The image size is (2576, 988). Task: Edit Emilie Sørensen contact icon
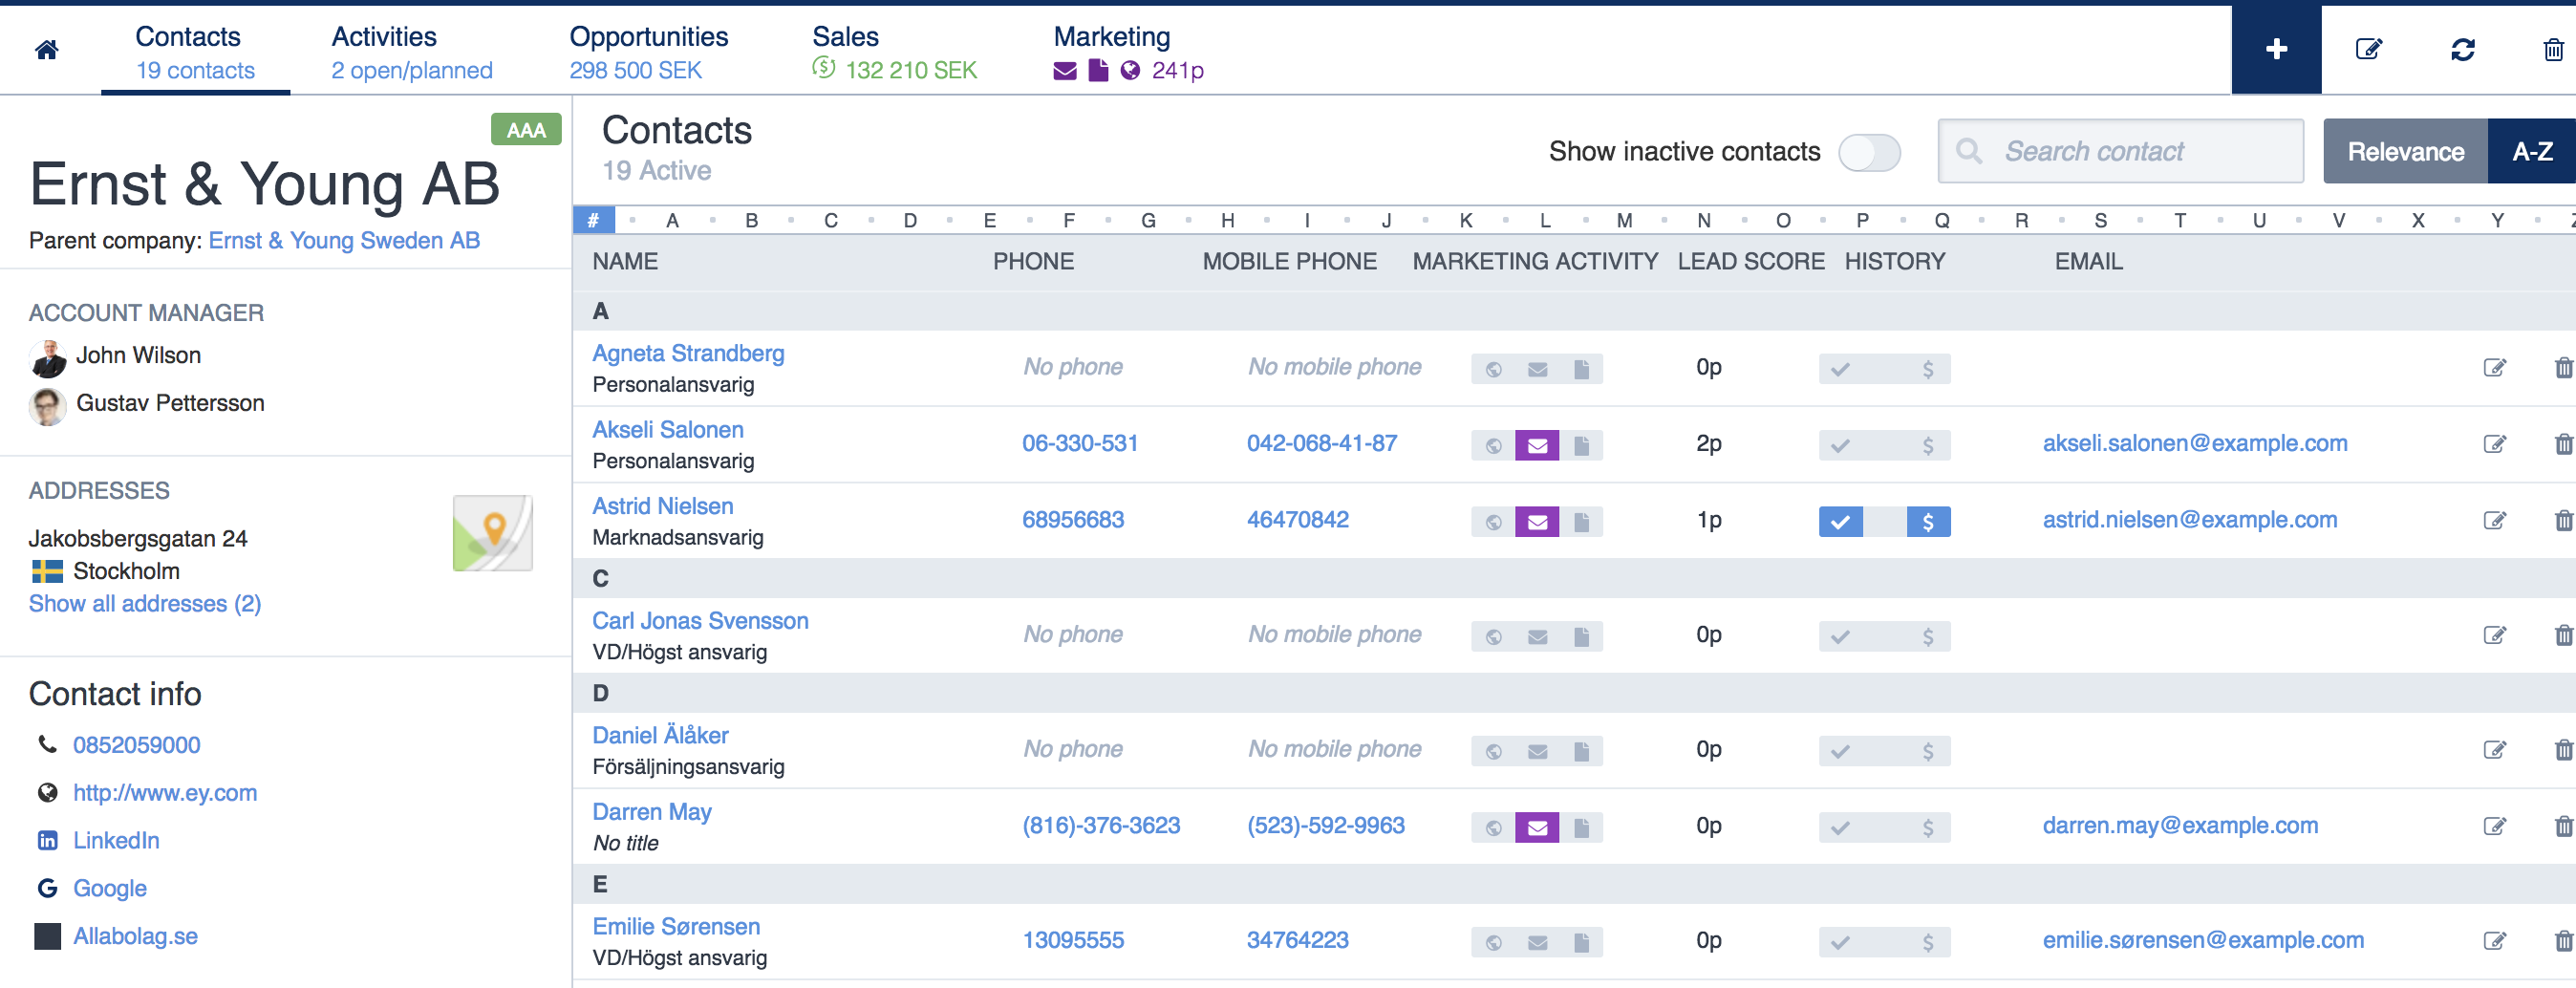[2495, 941]
